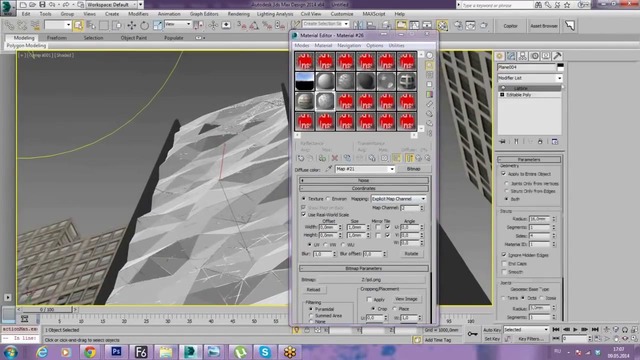Toggle the Height row Mirror checkbox
The width and height of the screenshot is (640, 360).
378,235
